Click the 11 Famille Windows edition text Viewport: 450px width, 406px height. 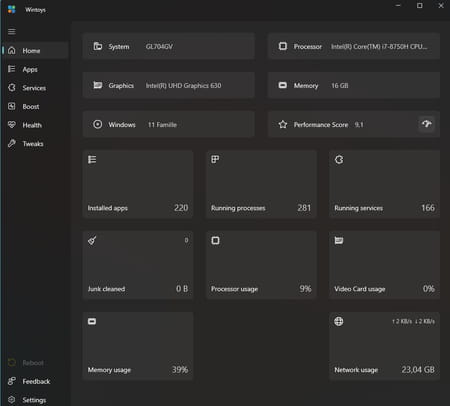[x=162, y=125]
